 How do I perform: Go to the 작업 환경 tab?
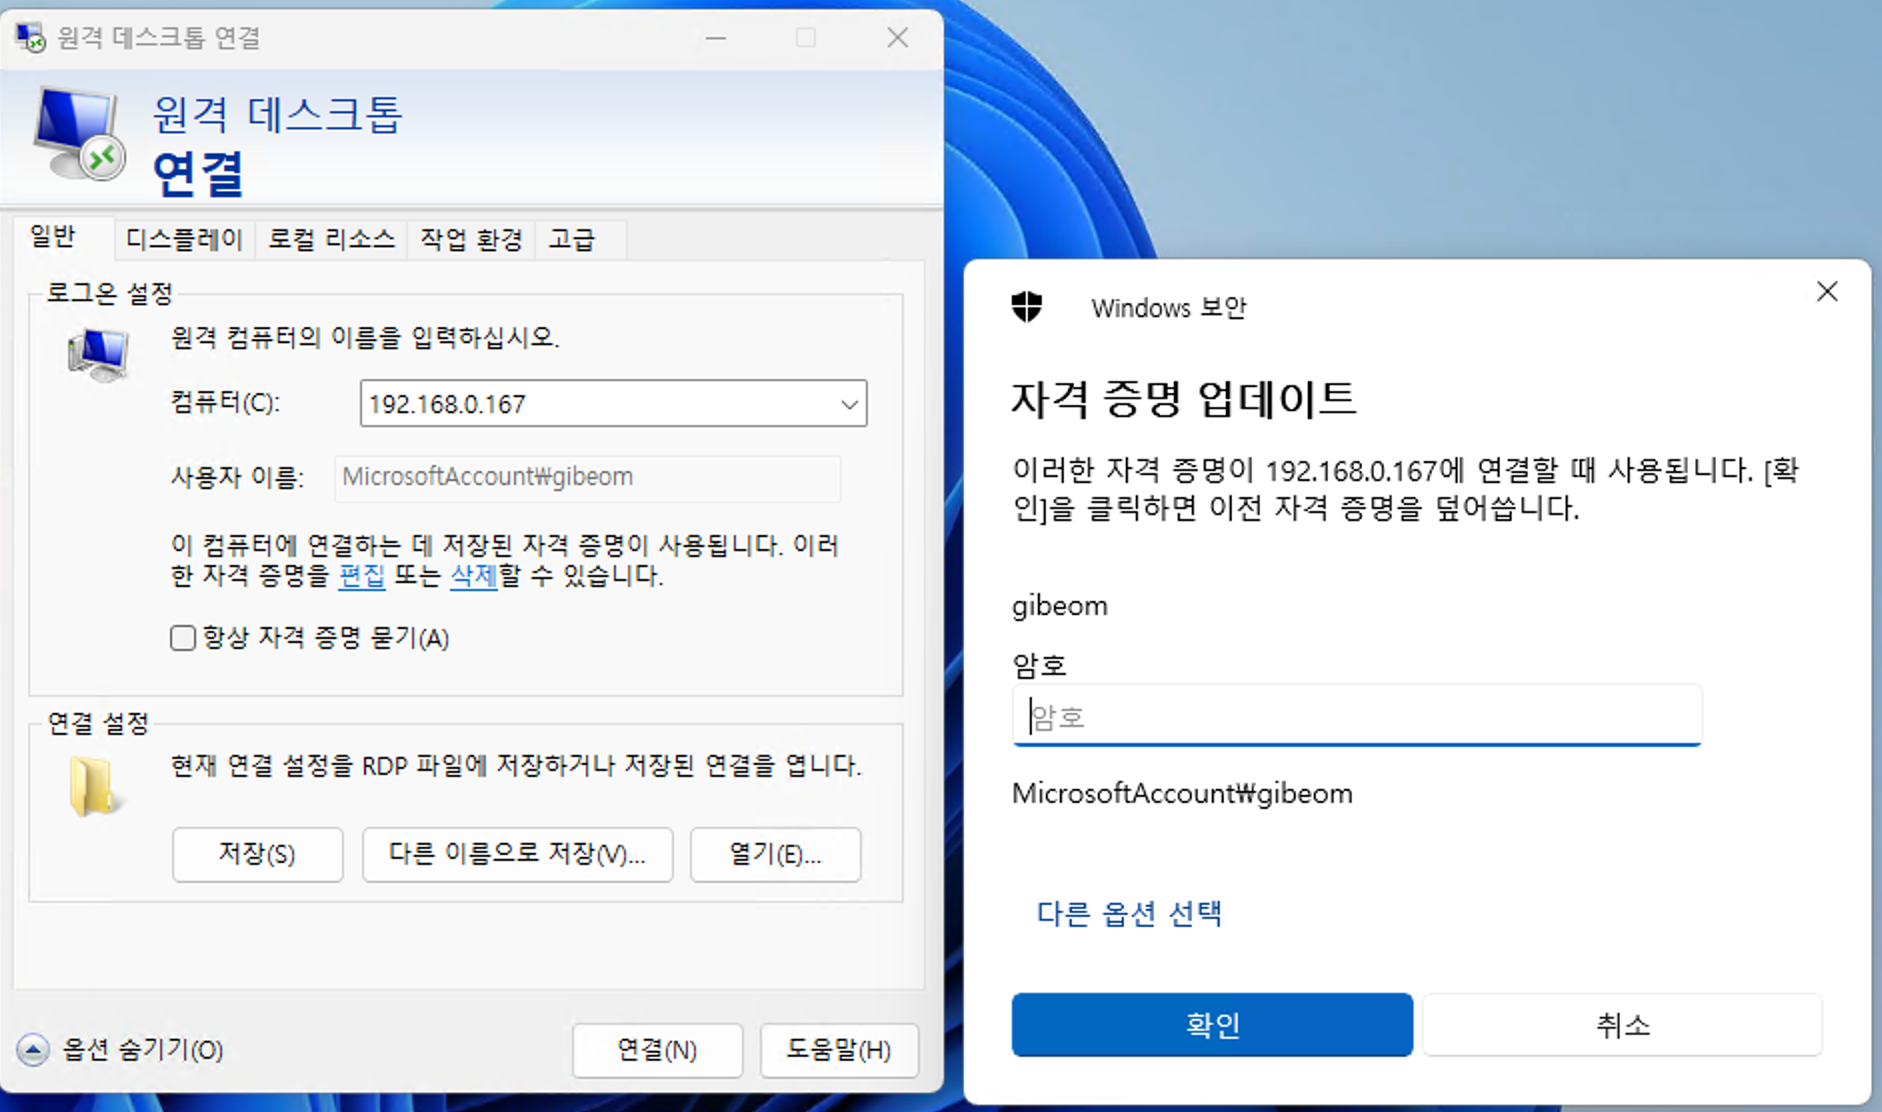[471, 239]
